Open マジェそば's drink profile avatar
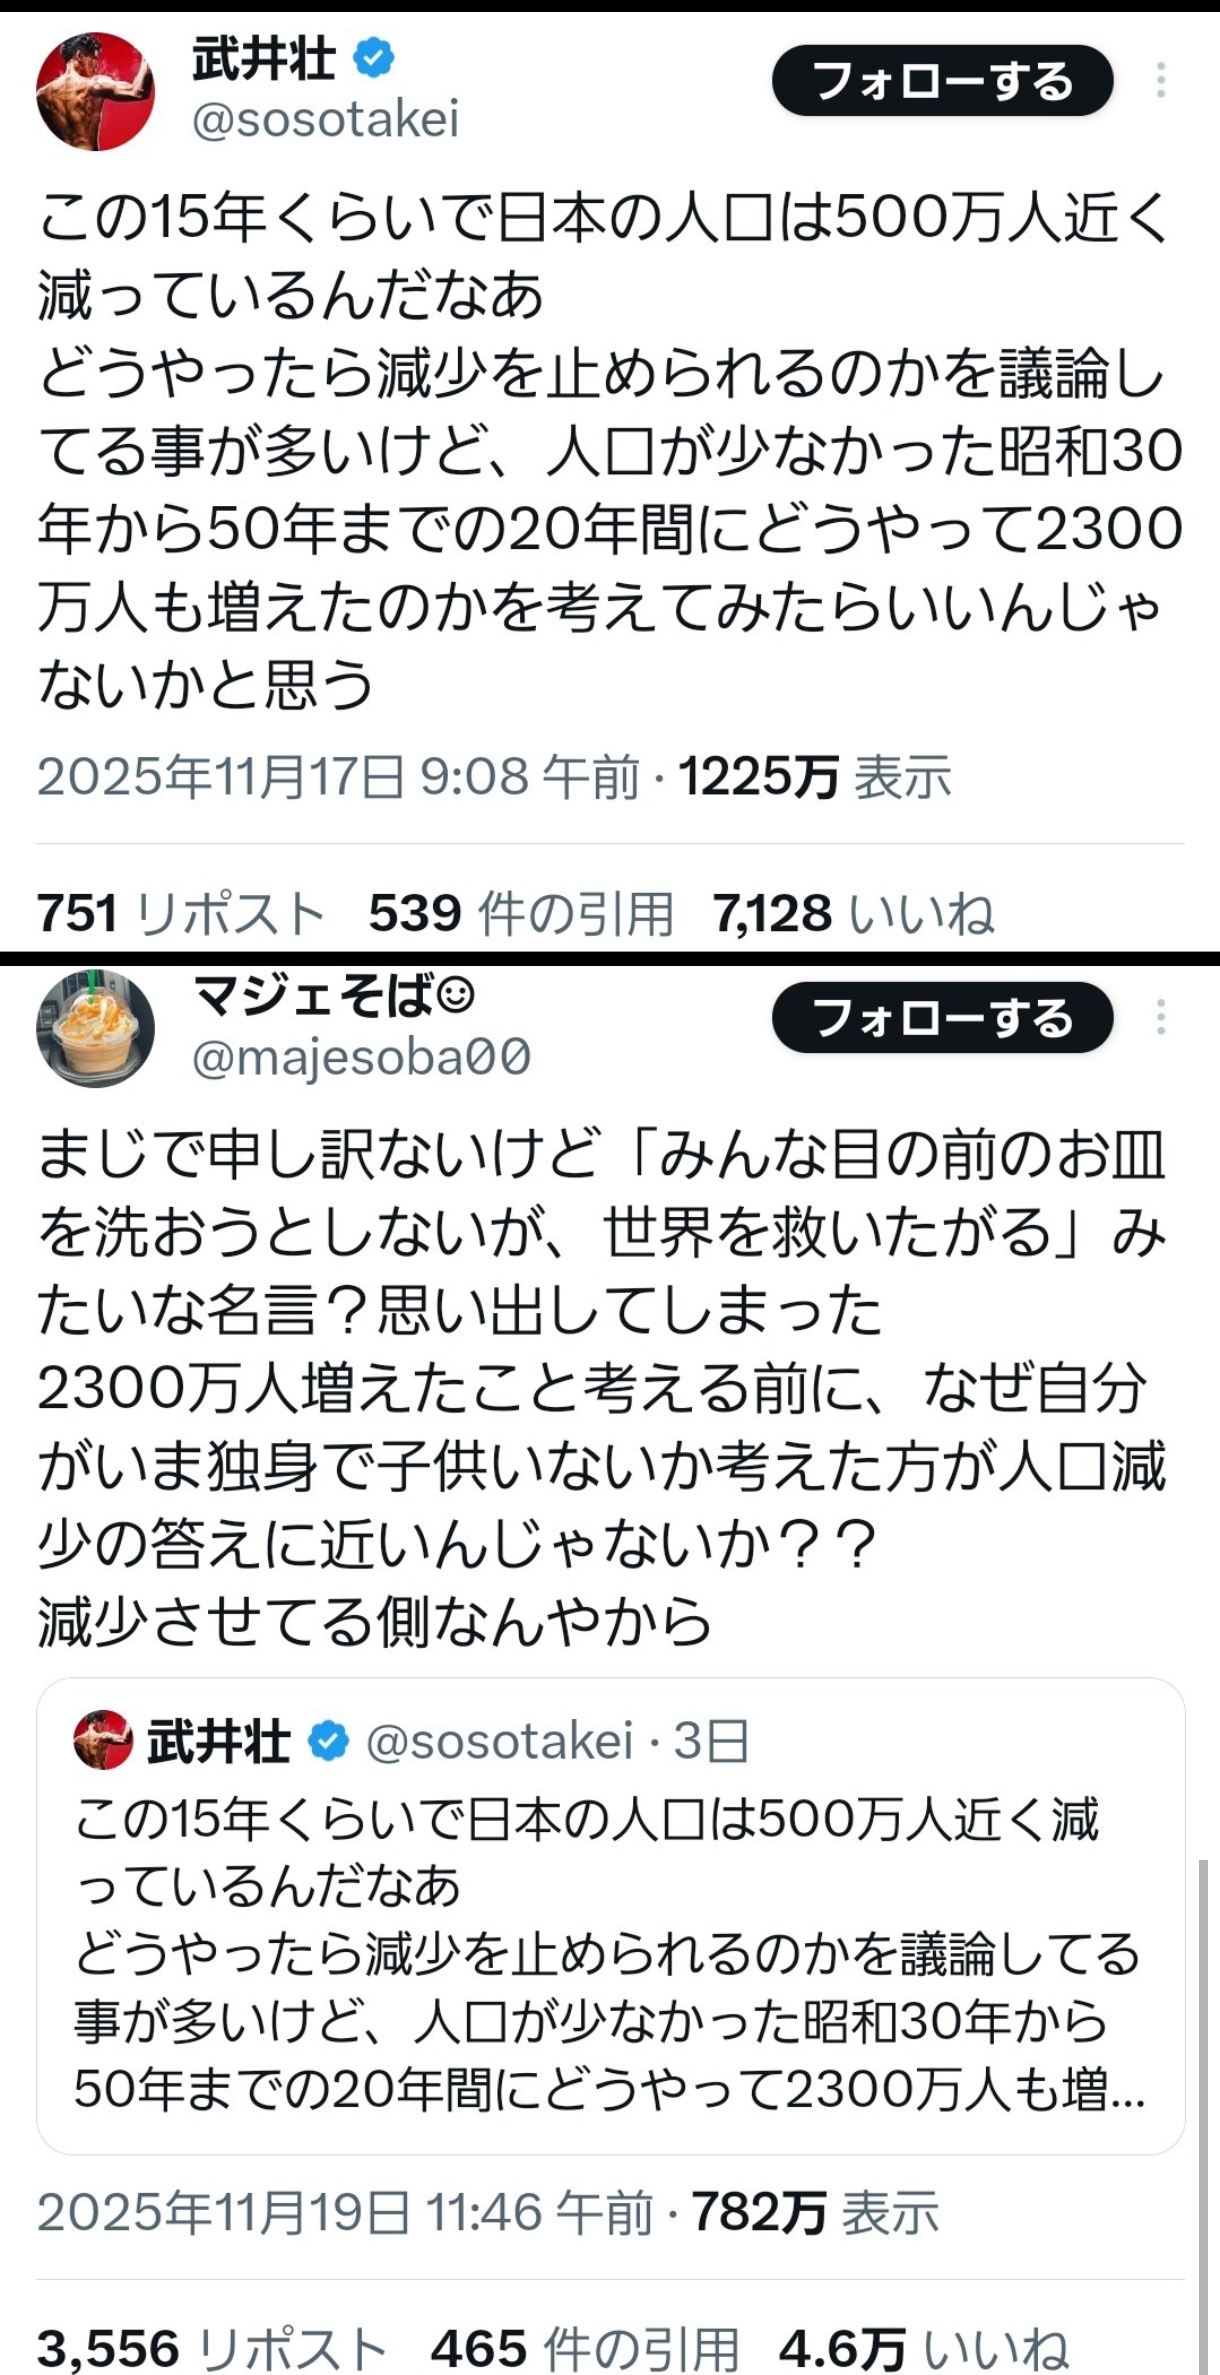The image size is (1220, 2375). 96,1027
